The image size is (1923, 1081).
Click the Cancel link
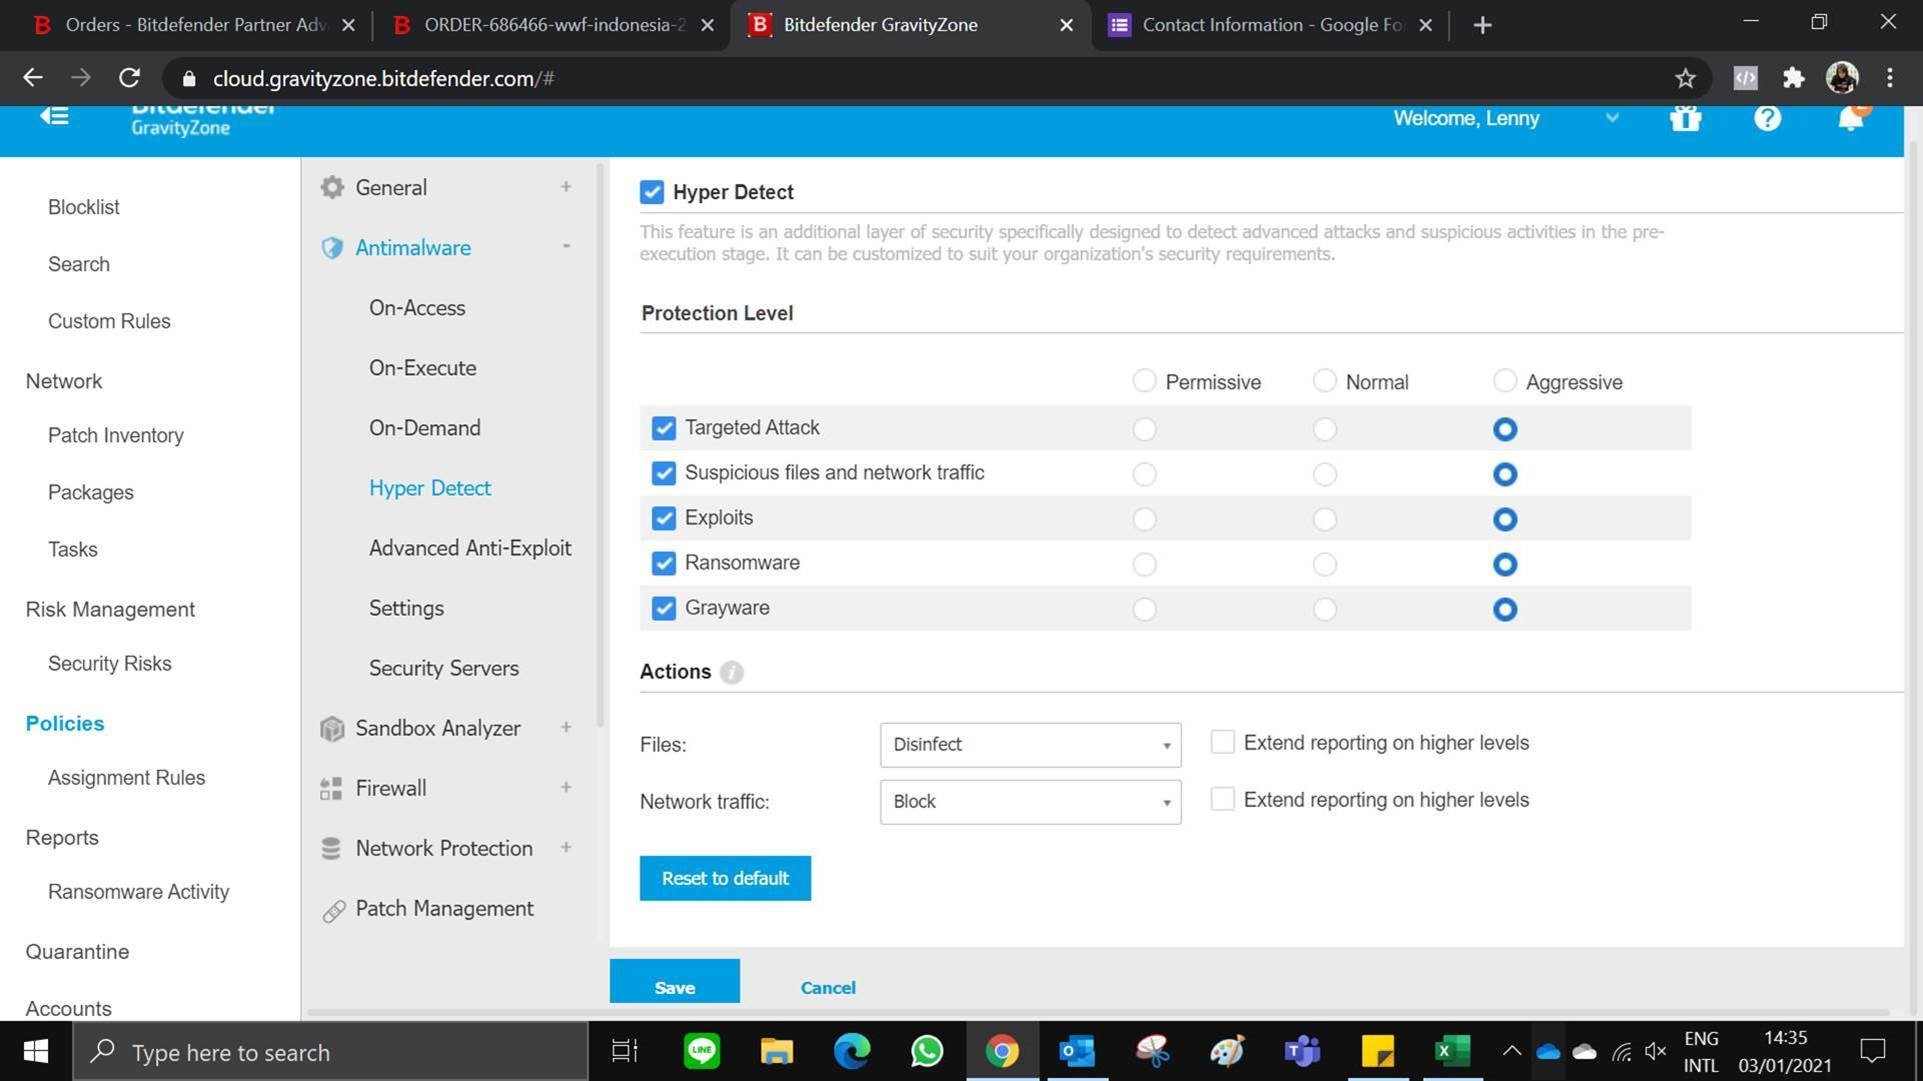click(x=827, y=987)
